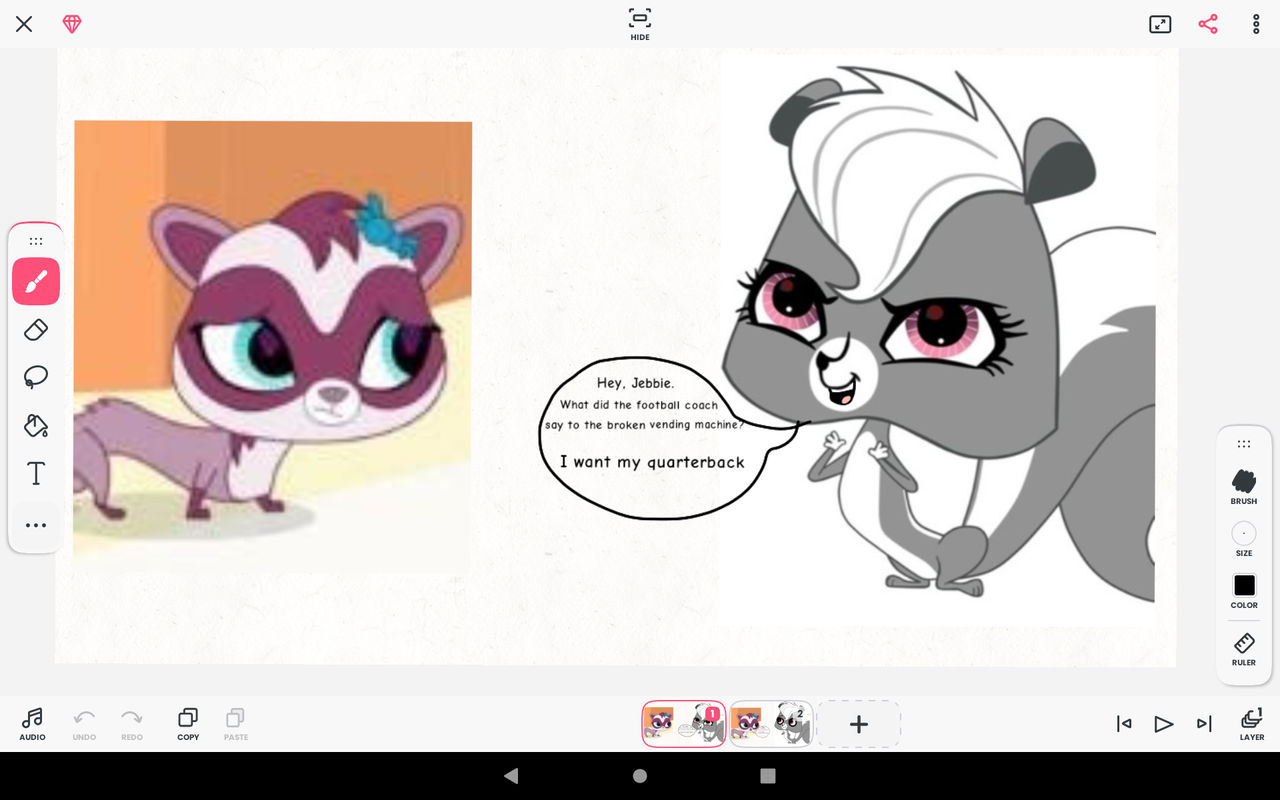Open the black COLOR swatch

coord(1244,591)
